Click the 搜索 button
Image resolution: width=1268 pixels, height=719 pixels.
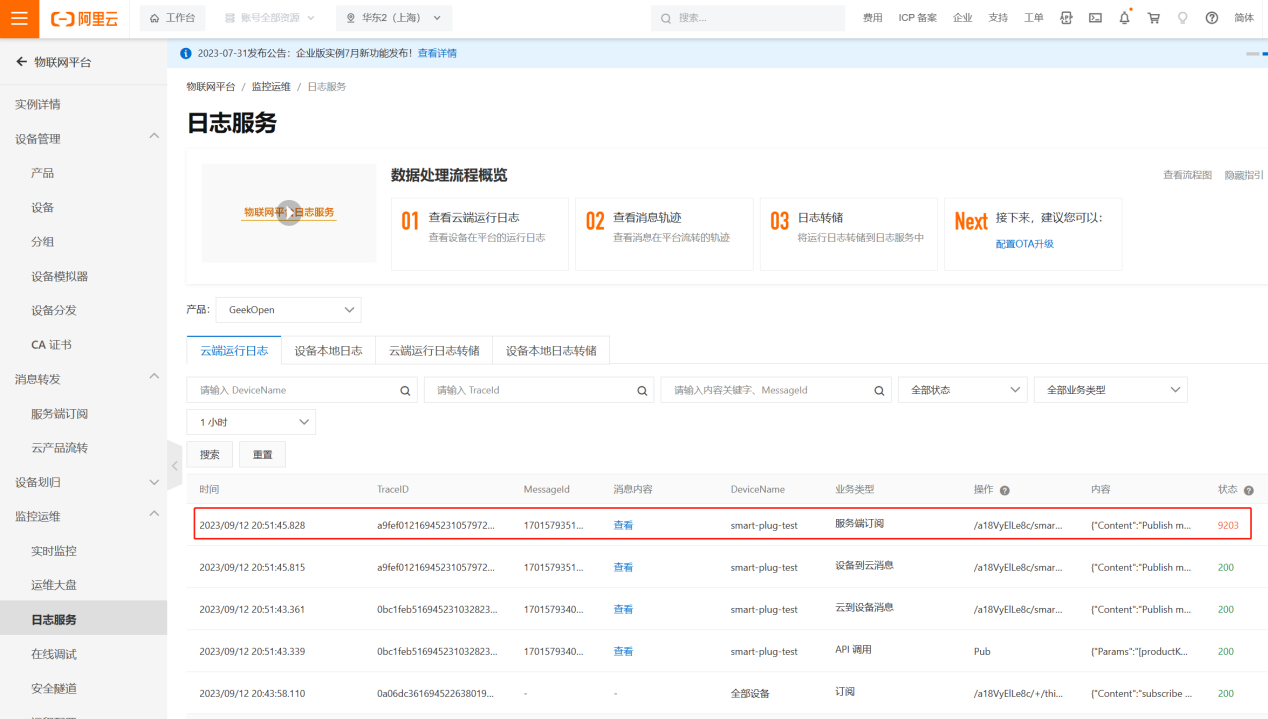click(x=210, y=454)
